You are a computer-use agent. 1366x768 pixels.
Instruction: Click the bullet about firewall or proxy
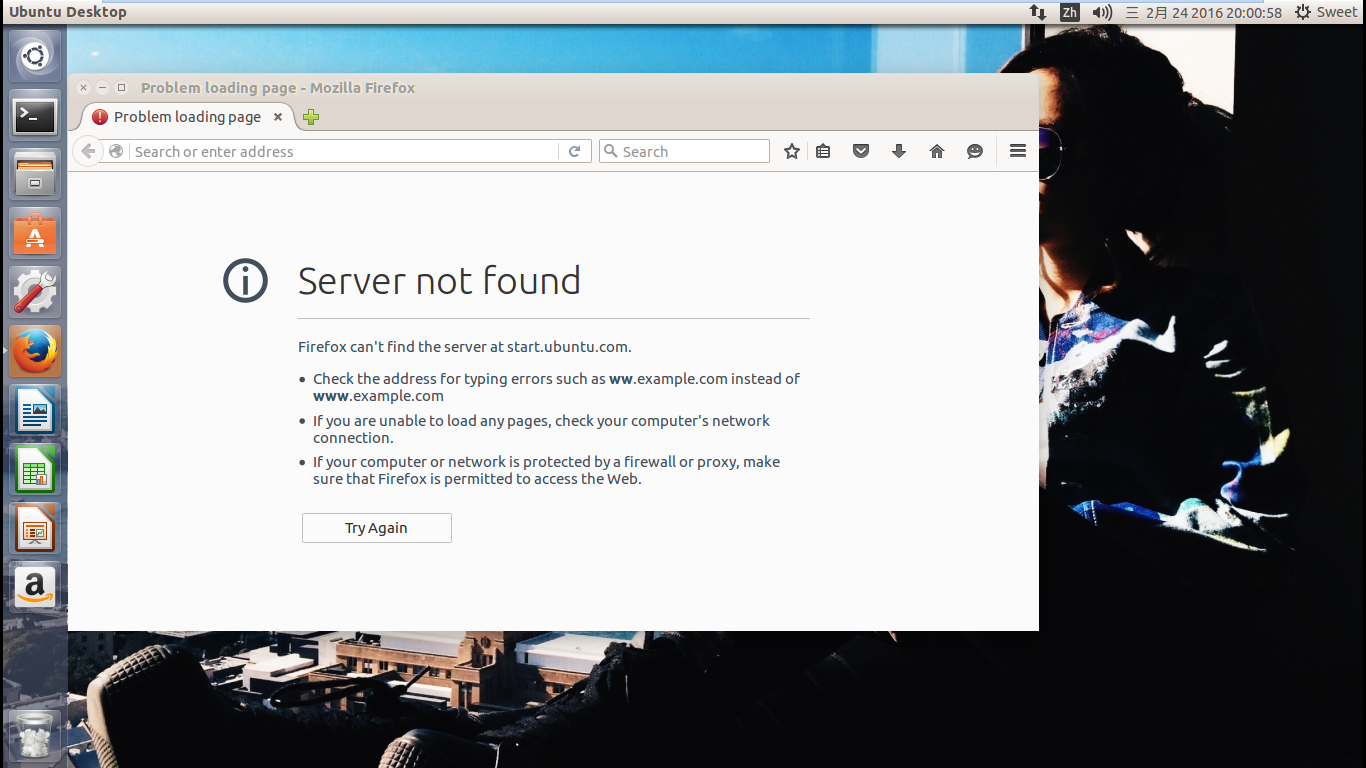(546, 470)
